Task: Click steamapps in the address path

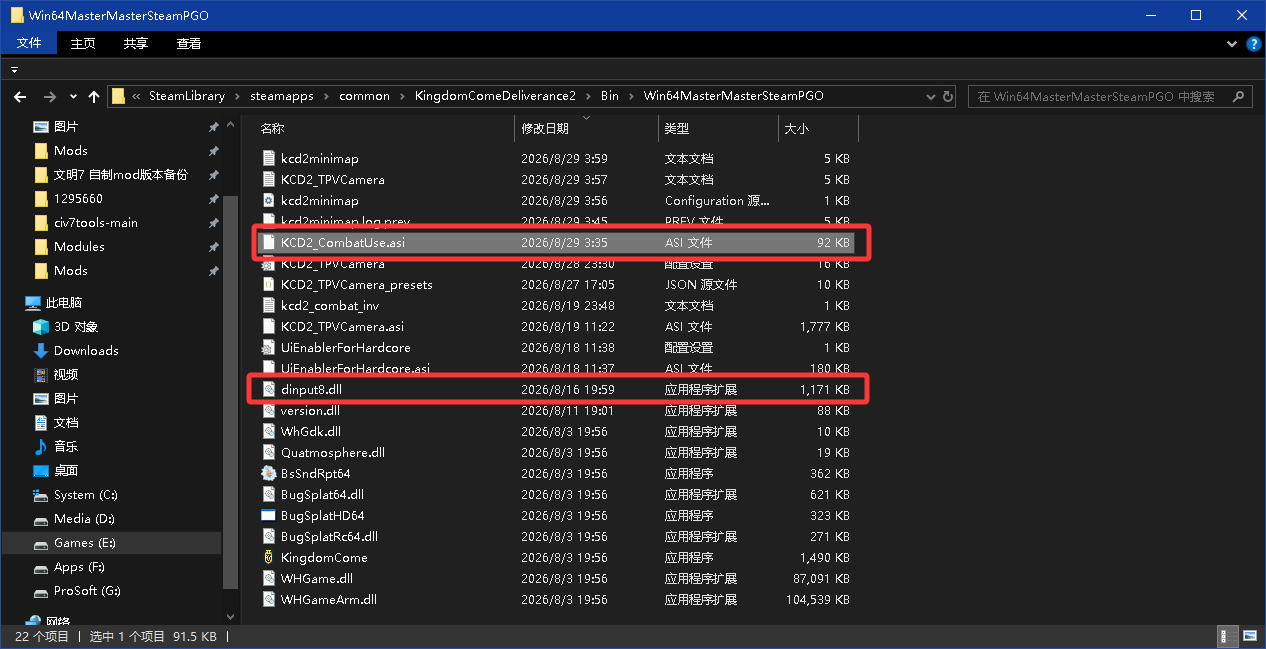Action: 282,96
